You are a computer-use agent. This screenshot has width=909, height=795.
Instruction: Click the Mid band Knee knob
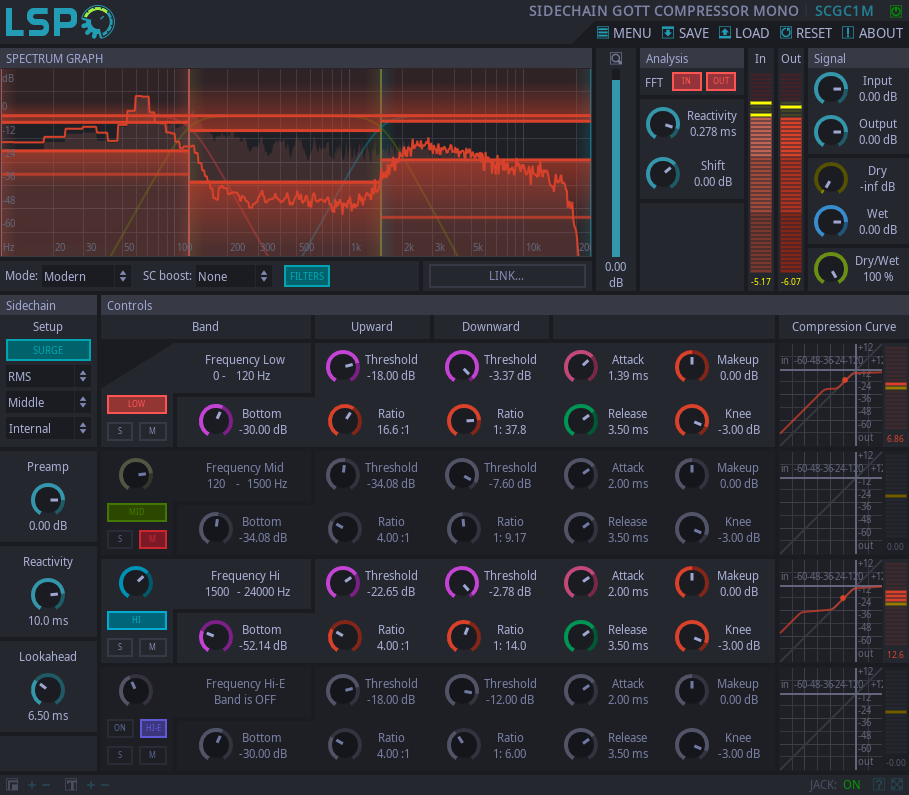pyautogui.click(x=692, y=529)
